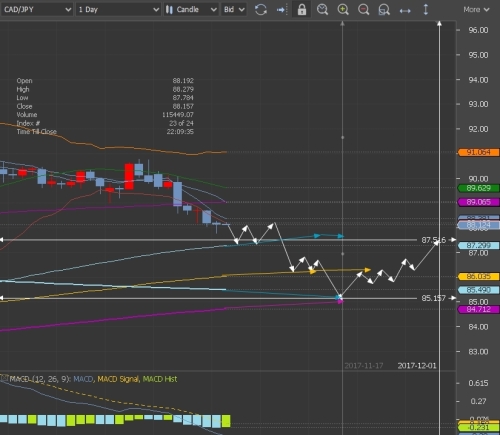Select the 85.157 horizontal line label

[433, 298]
